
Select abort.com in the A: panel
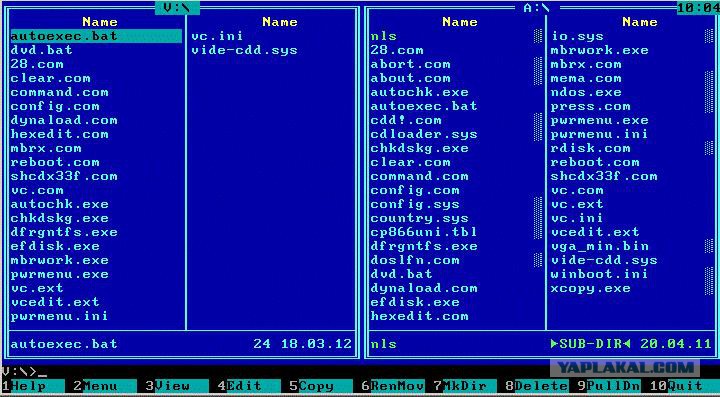pyautogui.click(x=410, y=64)
